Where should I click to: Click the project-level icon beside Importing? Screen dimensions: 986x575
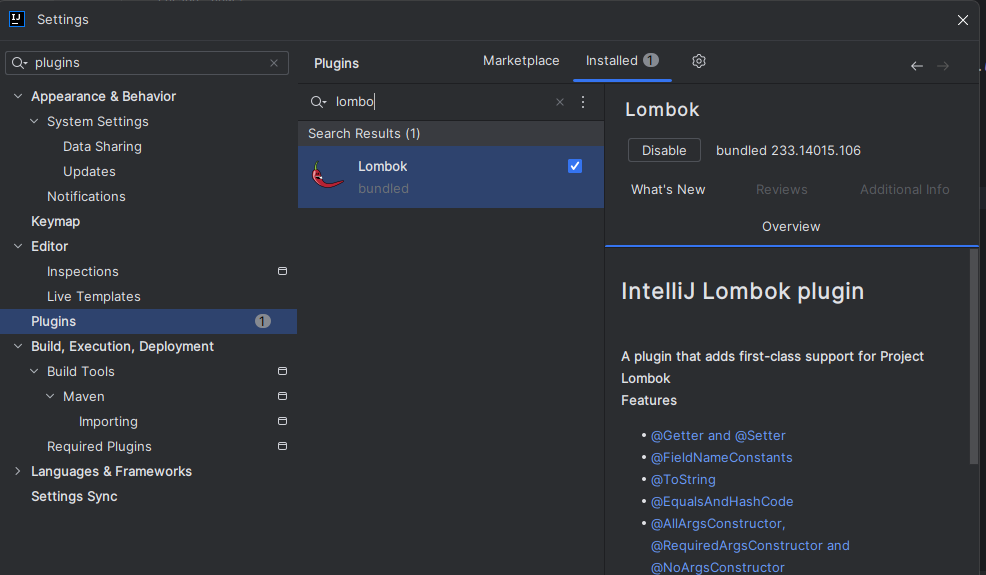coord(282,421)
